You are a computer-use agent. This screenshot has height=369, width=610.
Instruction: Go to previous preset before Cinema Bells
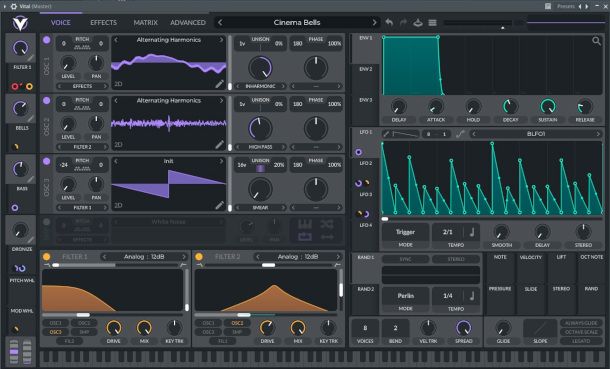pos(220,23)
